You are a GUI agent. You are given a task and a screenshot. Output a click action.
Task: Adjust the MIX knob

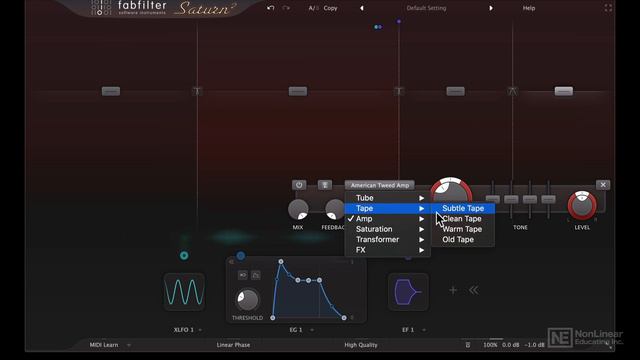pos(298,210)
